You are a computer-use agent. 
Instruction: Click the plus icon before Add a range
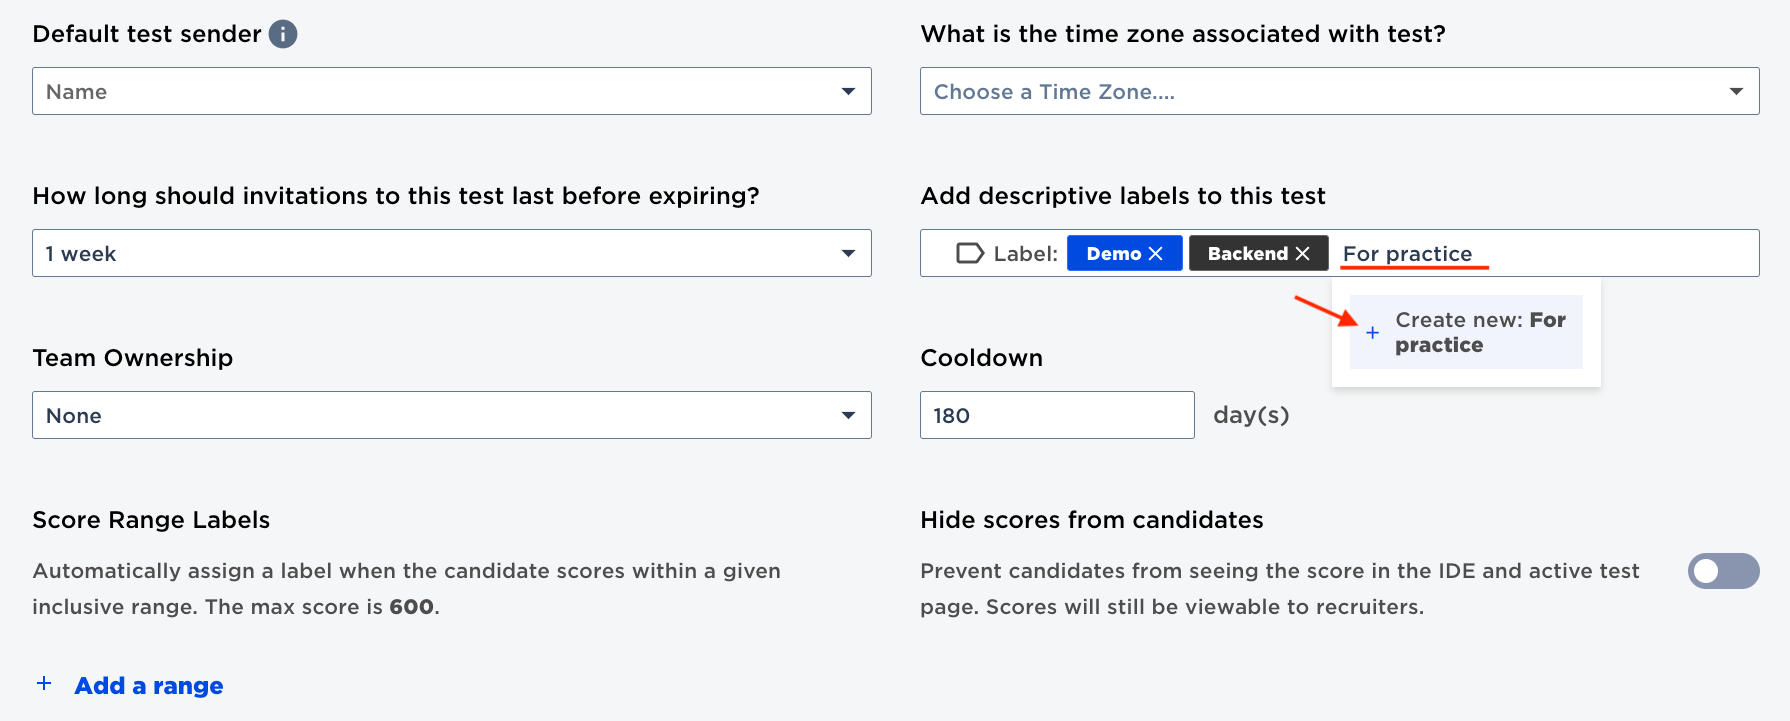(44, 684)
